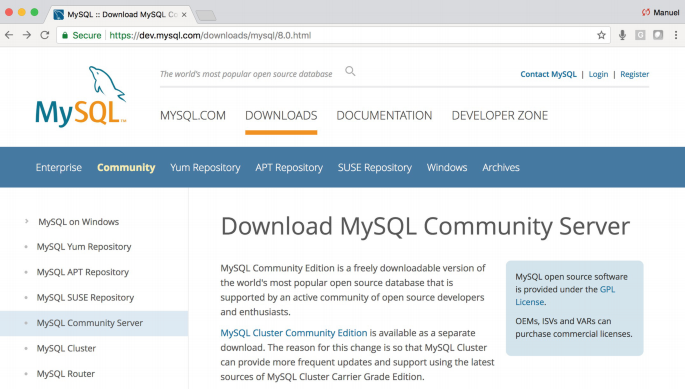Open the Contact MySQL link
Viewport: 685px width, 389px height.
coord(548,74)
